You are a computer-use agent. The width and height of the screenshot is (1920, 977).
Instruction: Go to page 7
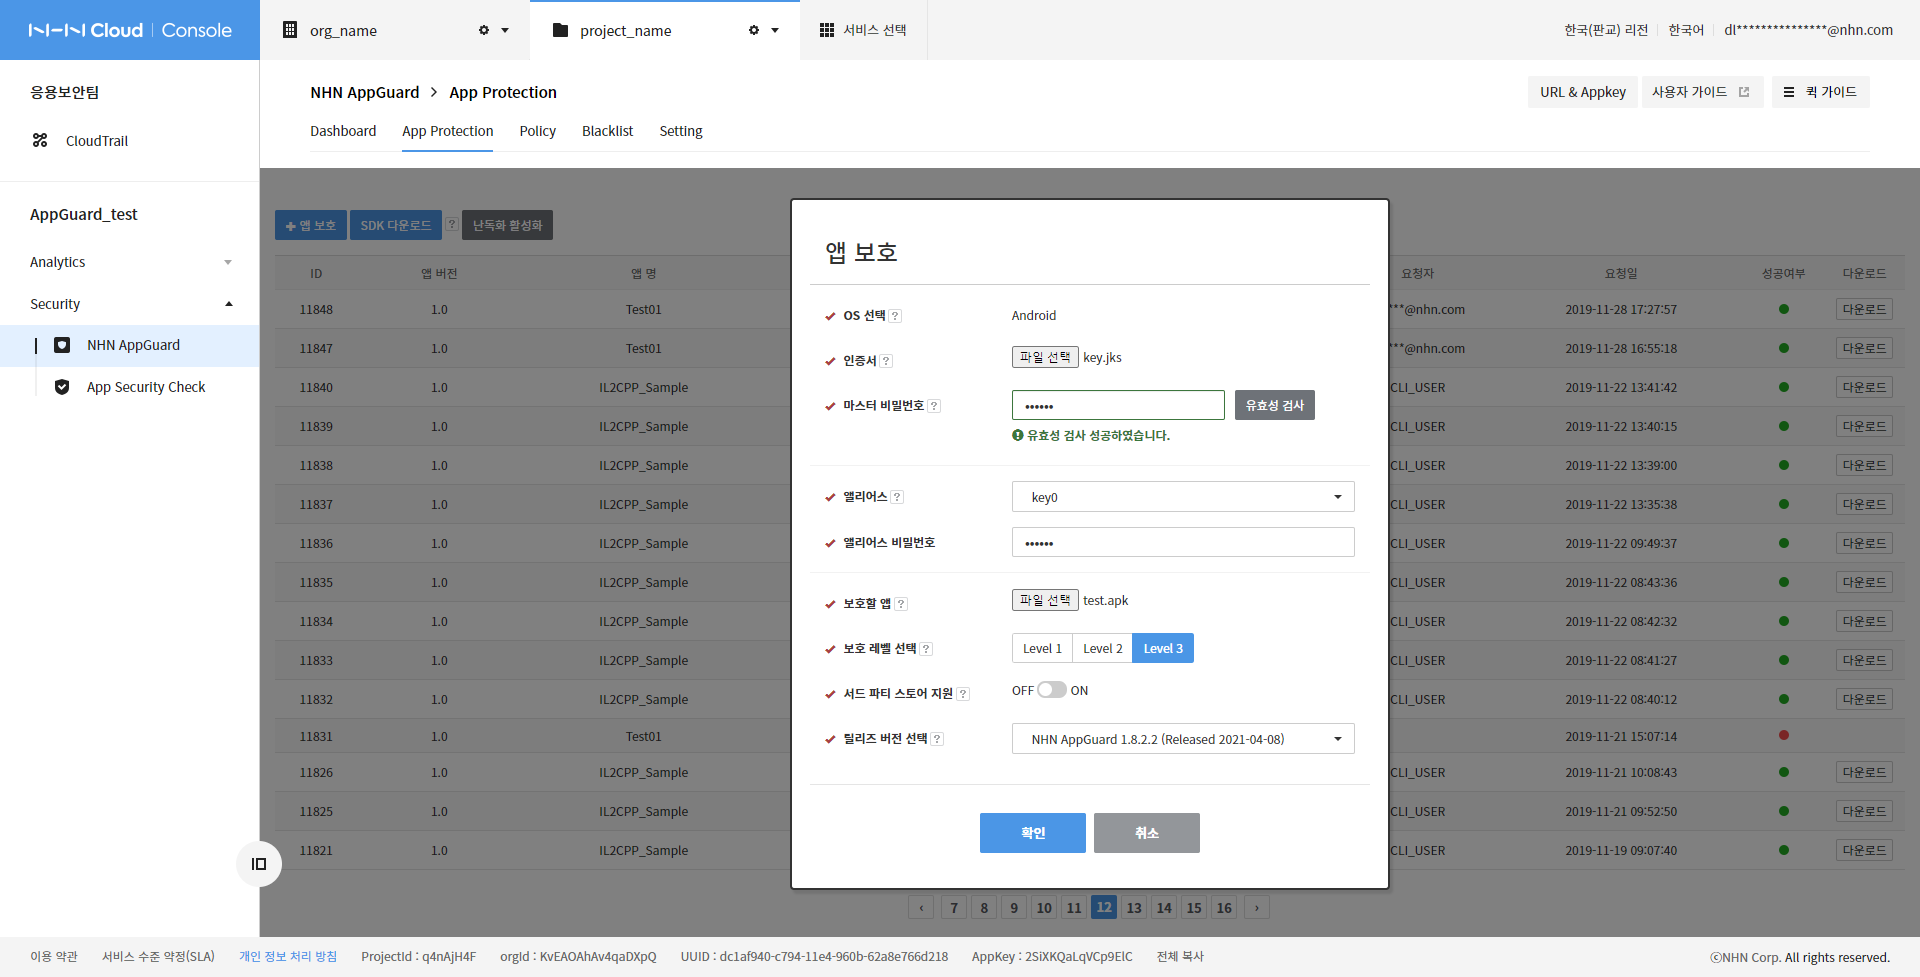pyautogui.click(x=954, y=908)
